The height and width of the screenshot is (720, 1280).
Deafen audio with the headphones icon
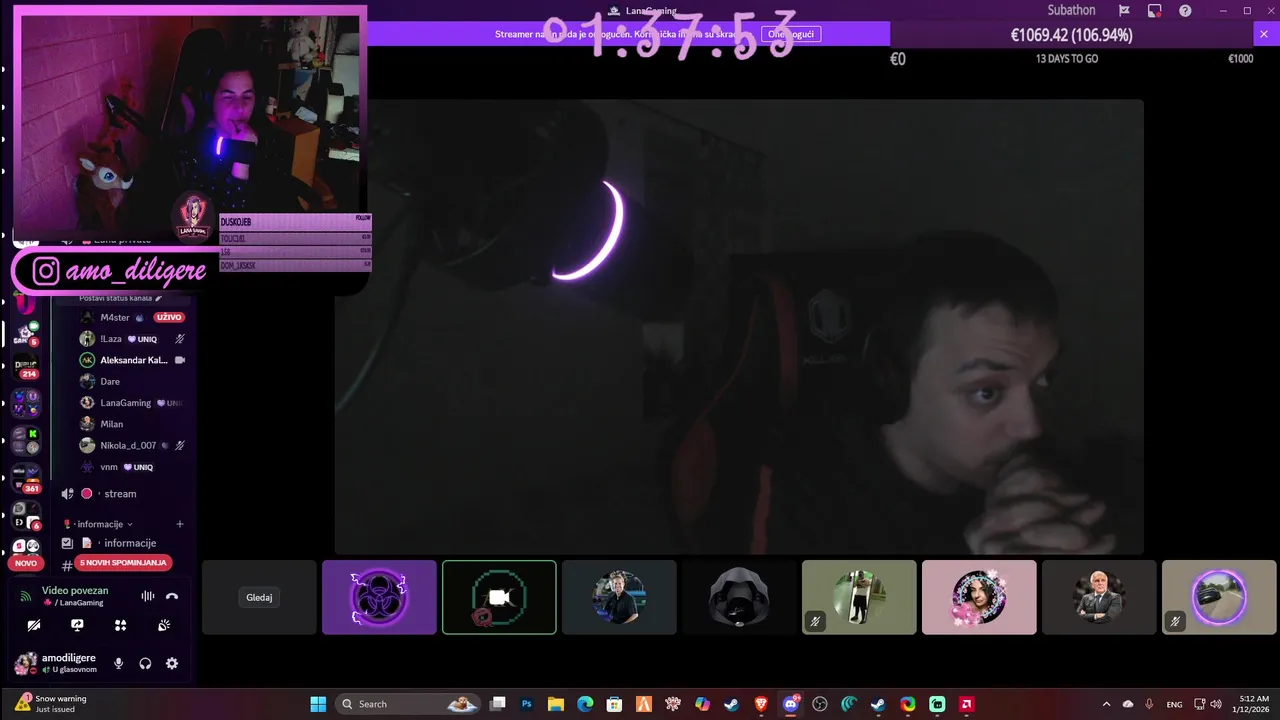point(145,663)
